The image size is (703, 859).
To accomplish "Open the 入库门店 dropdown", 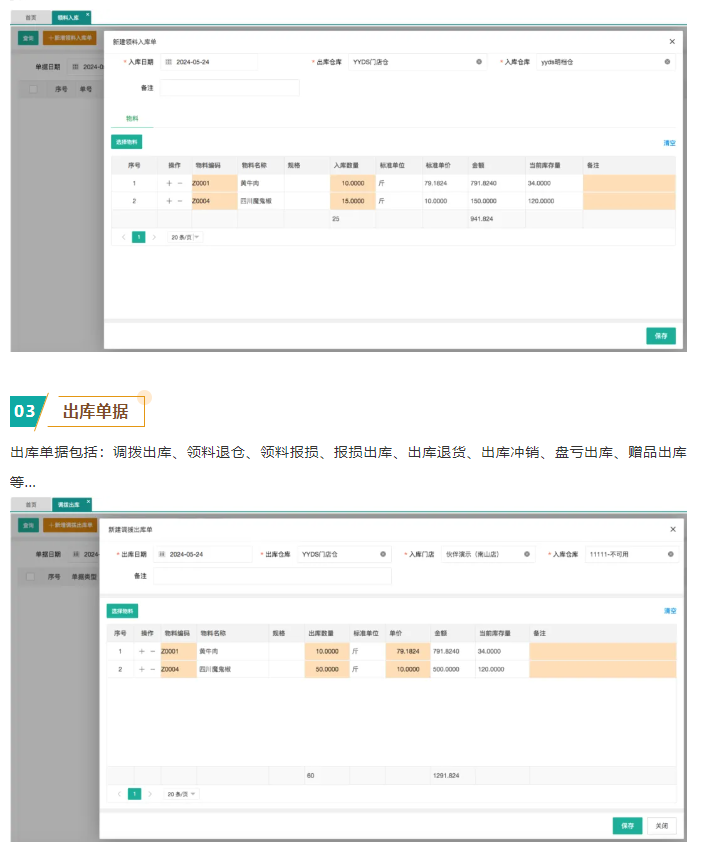I will 488,554.
